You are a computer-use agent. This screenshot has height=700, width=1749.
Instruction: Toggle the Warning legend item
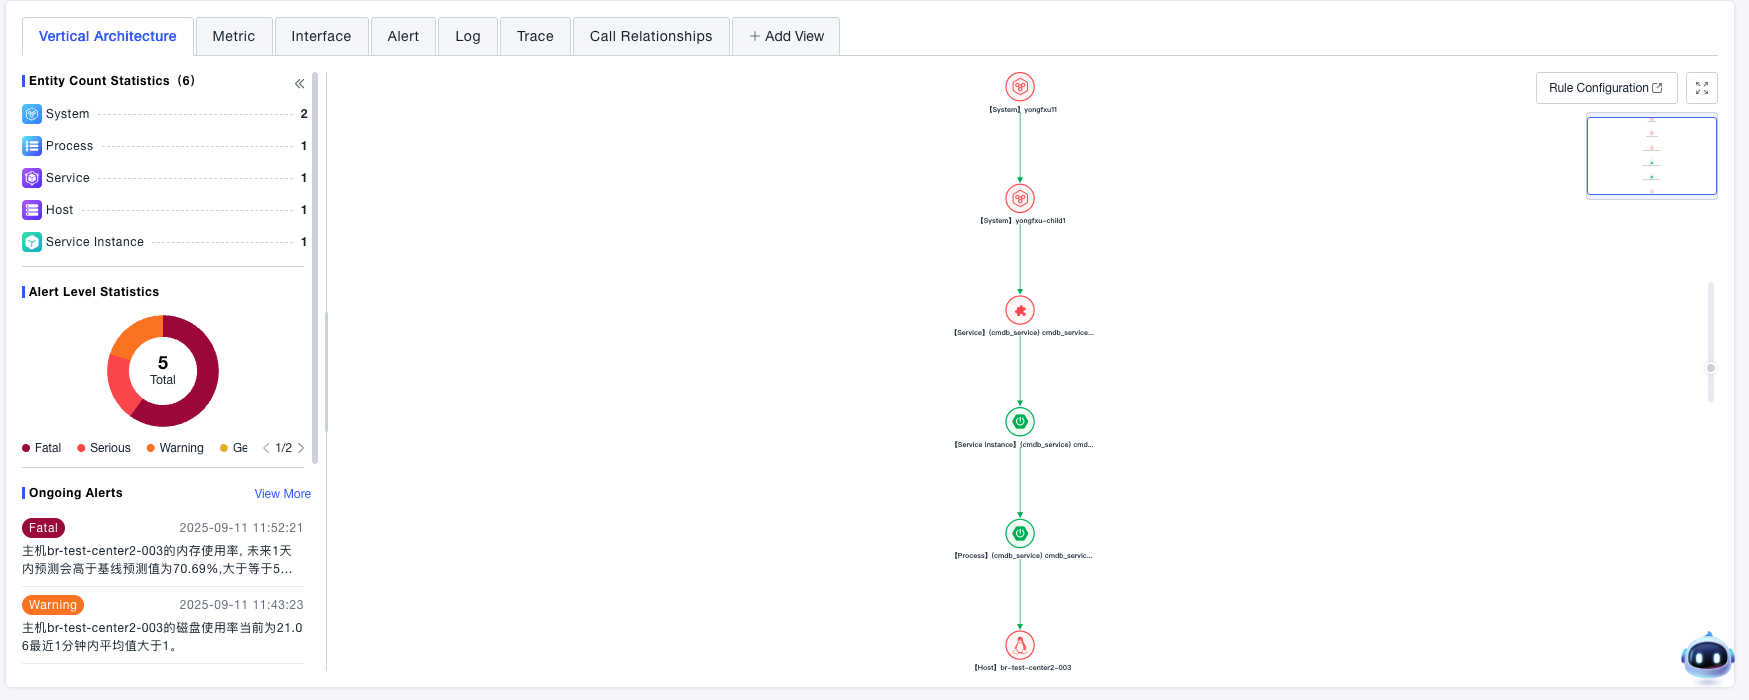[x=175, y=448]
